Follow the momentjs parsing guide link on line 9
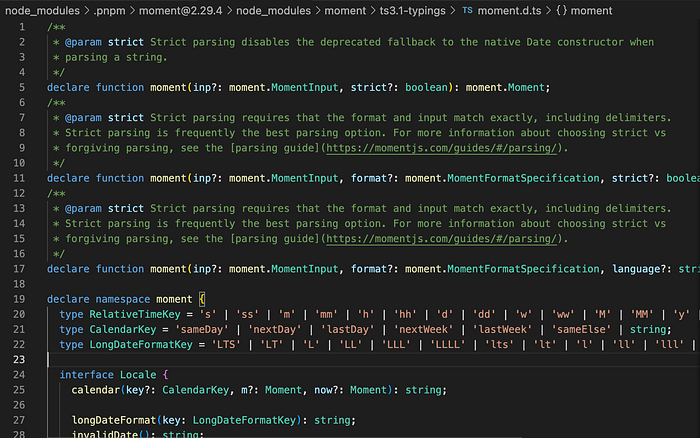This screenshot has width=700, height=438. [x=442, y=148]
